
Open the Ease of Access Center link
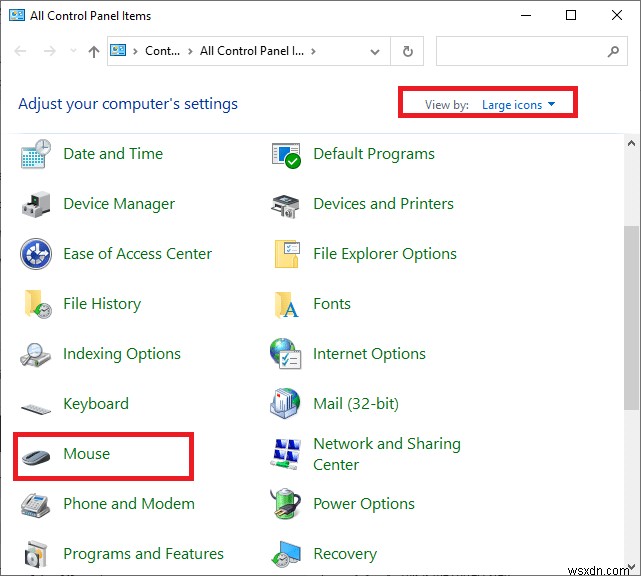pos(138,254)
